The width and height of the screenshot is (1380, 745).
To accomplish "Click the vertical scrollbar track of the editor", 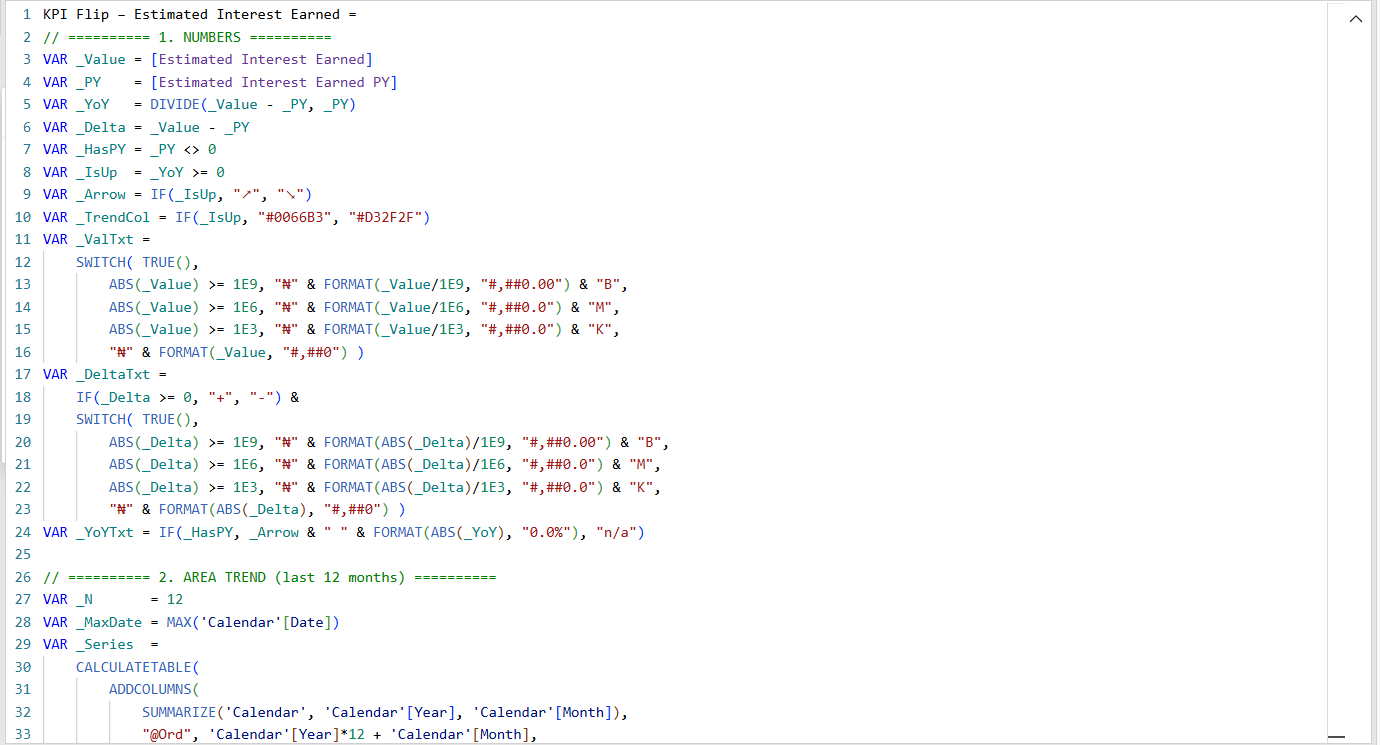I will 1336,370.
